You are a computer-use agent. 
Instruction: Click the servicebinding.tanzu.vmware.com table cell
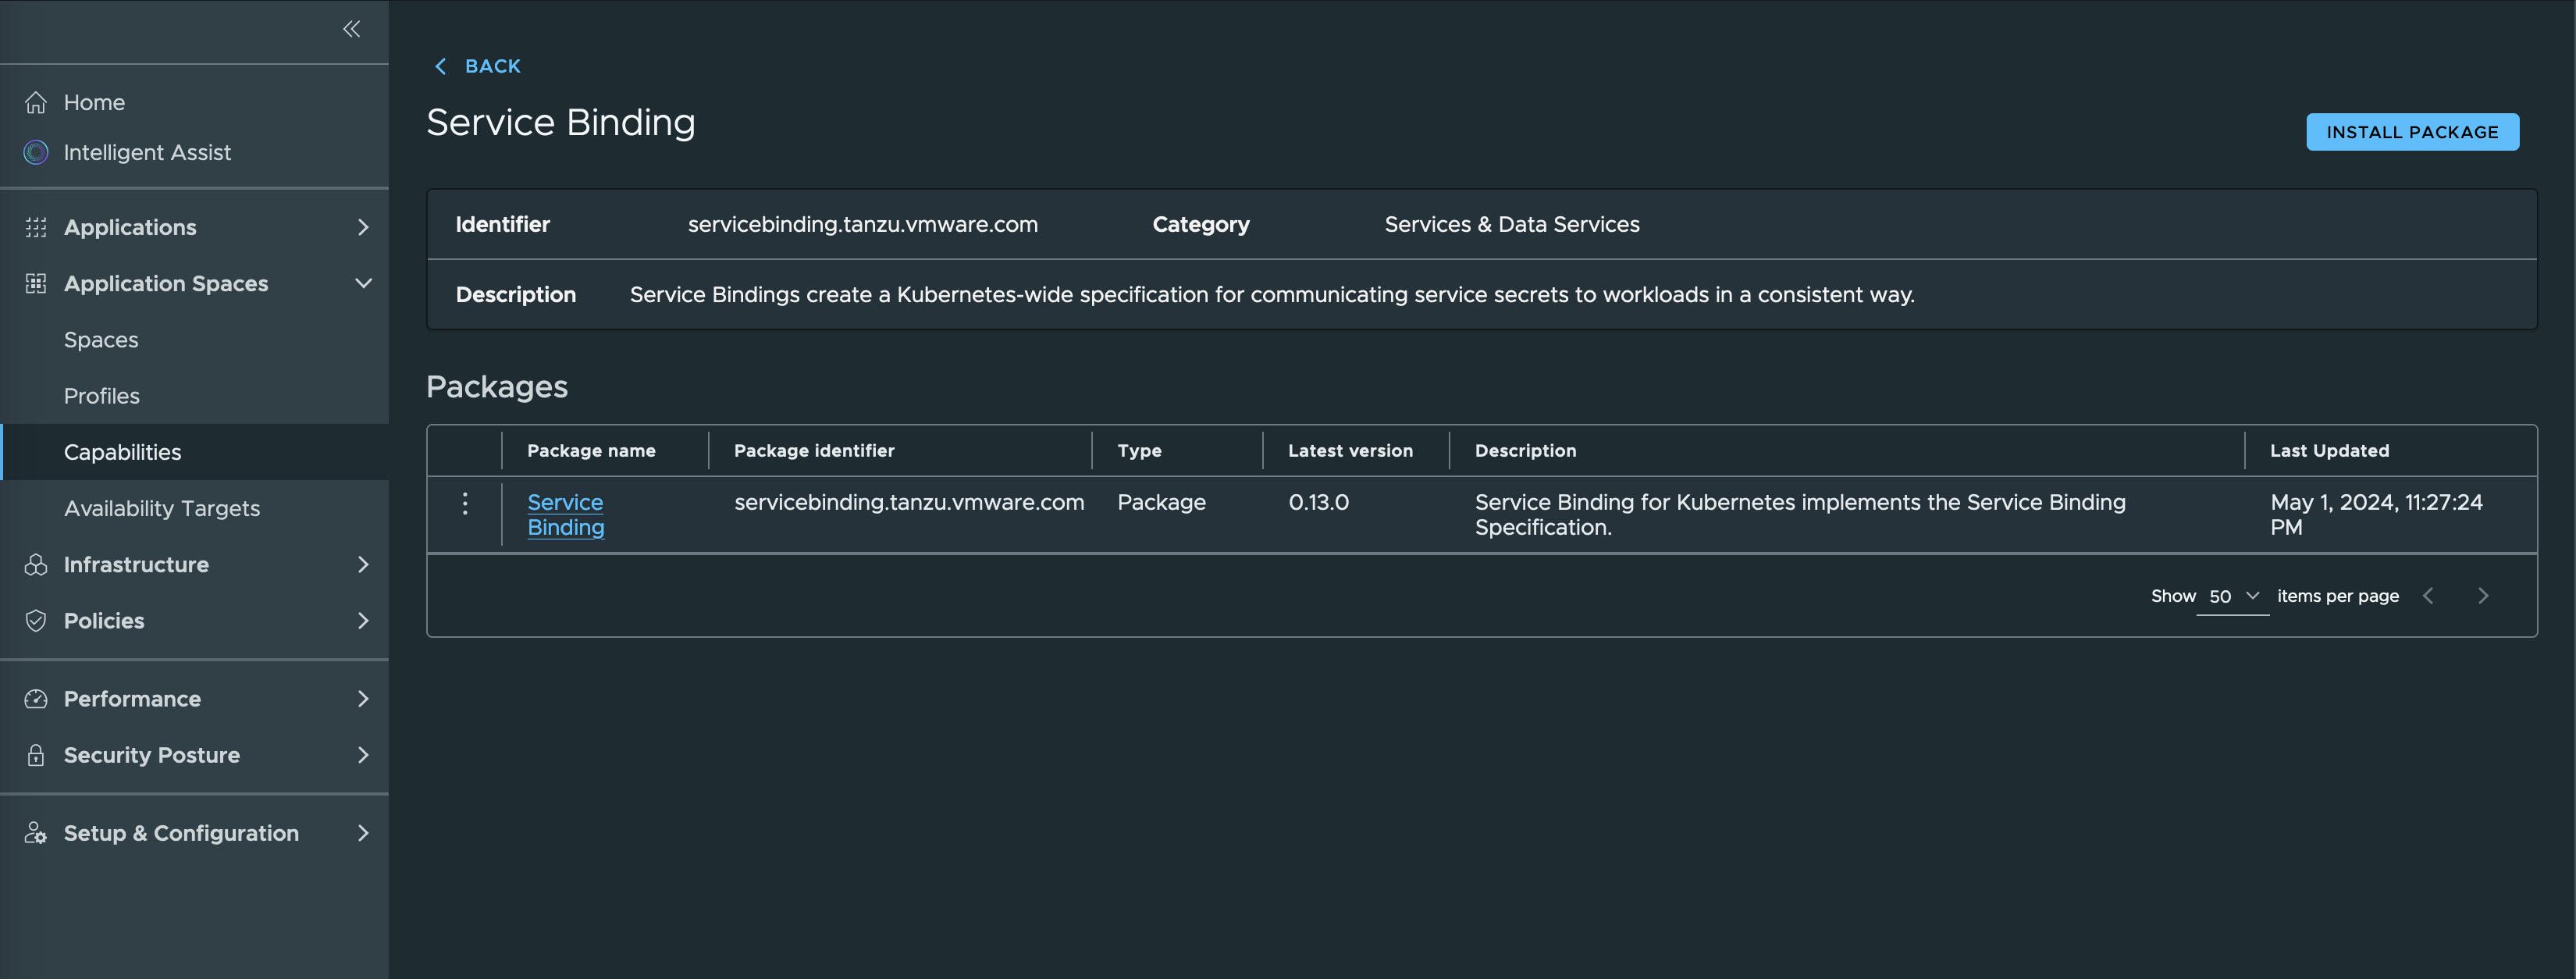point(909,502)
